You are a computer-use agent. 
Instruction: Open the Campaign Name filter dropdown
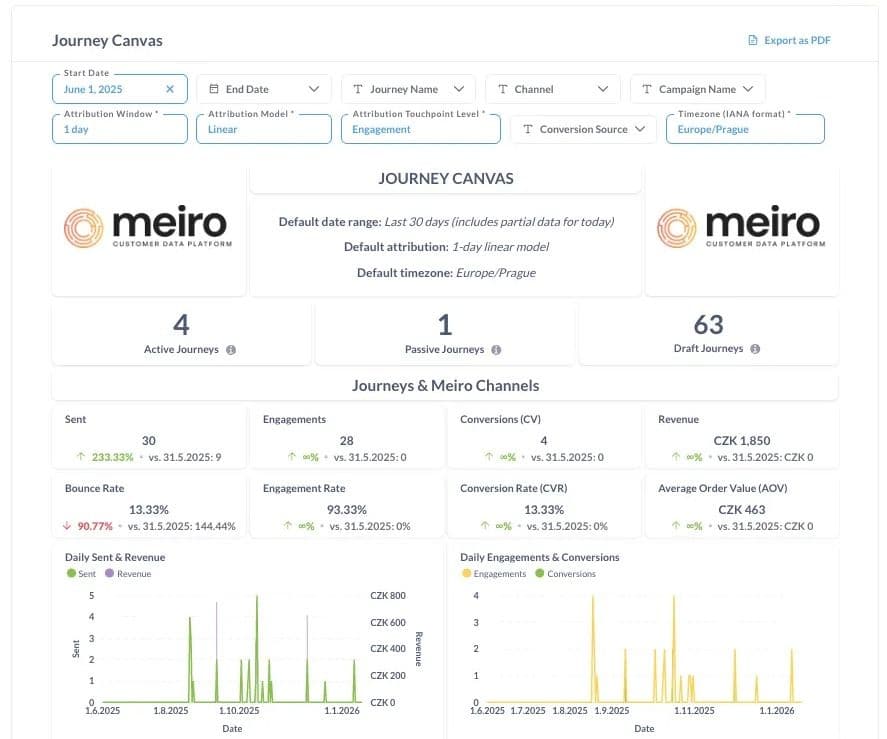coord(748,89)
